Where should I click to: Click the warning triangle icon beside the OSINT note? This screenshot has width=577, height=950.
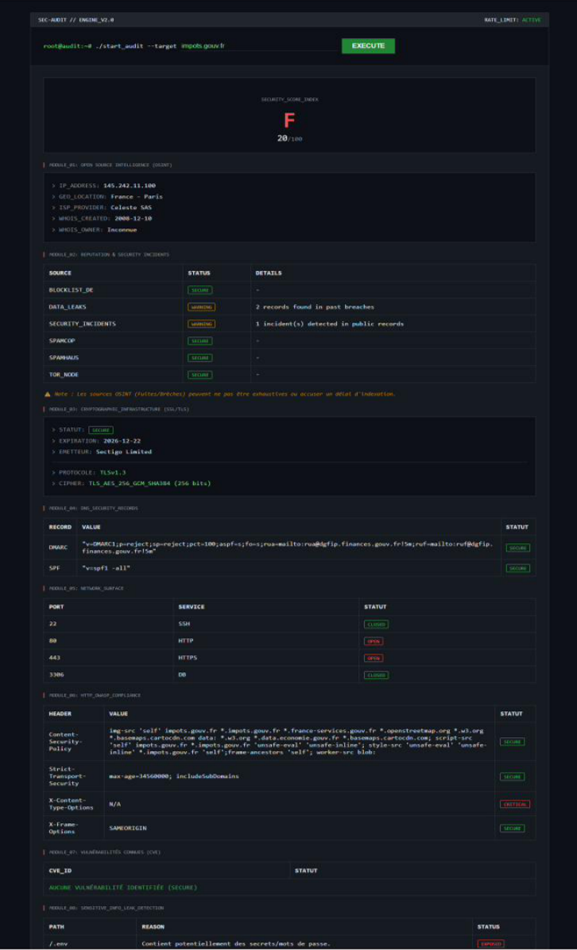coord(47,394)
